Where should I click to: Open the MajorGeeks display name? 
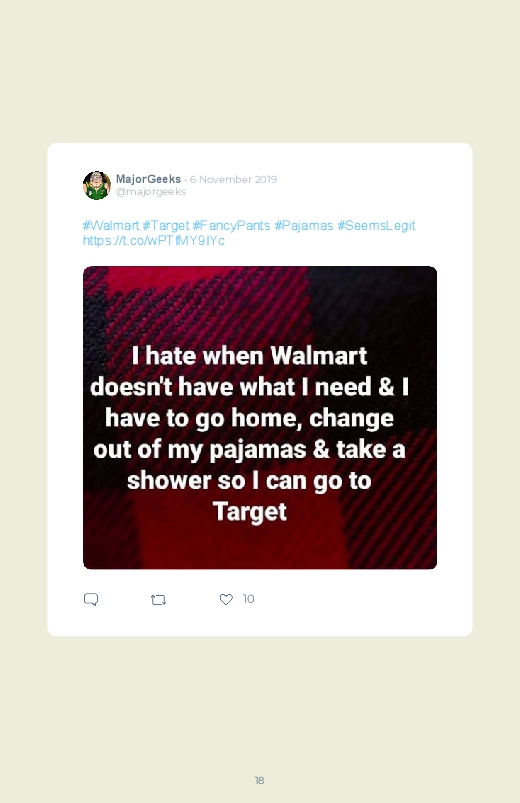[x=148, y=179]
